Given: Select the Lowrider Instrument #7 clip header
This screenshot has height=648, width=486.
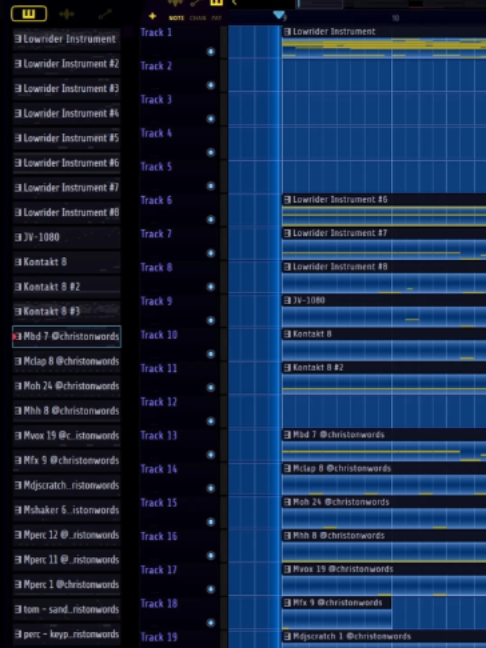Looking at the screenshot, I should (x=384, y=233).
